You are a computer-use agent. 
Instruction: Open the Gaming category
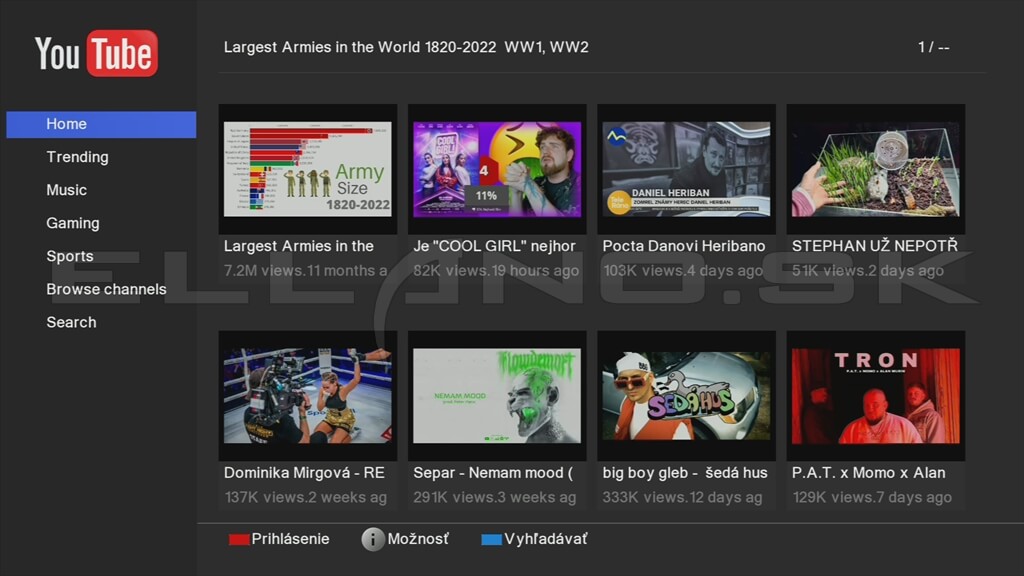(x=72, y=223)
